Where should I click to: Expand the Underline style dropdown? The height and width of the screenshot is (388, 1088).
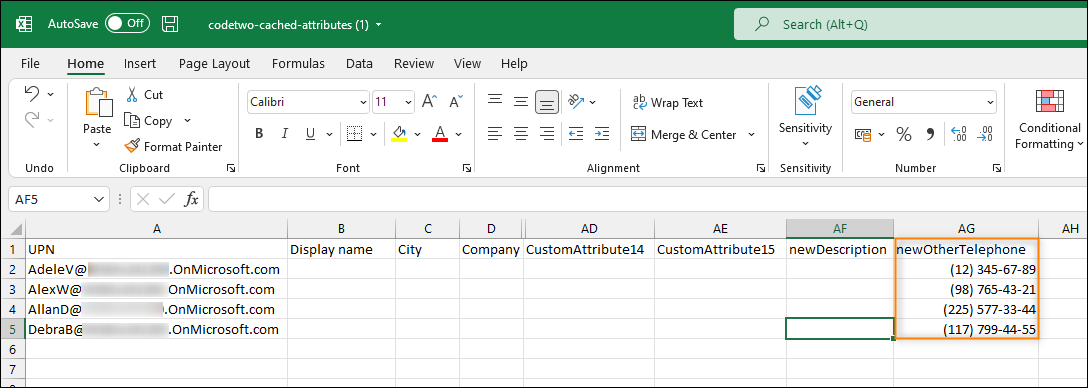click(x=329, y=134)
